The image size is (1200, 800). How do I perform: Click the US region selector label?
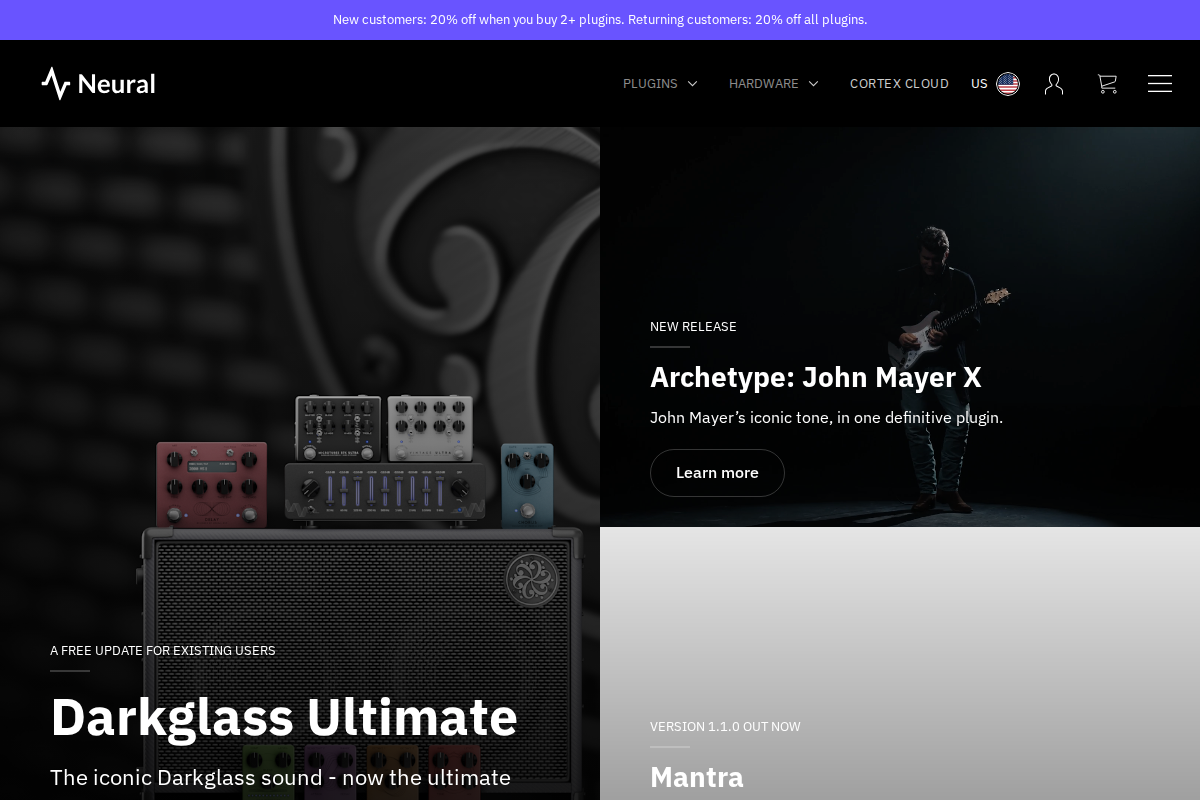pyautogui.click(x=979, y=84)
